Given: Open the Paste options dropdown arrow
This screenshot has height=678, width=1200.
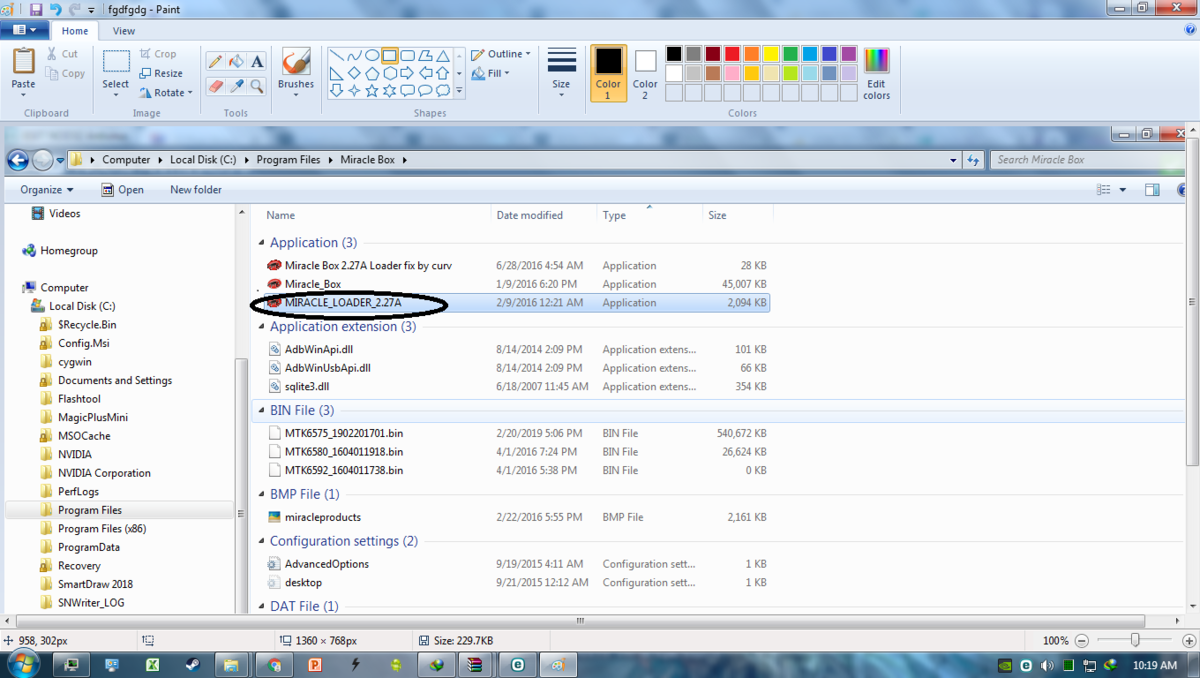Looking at the screenshot, I should tap(23, 96).
